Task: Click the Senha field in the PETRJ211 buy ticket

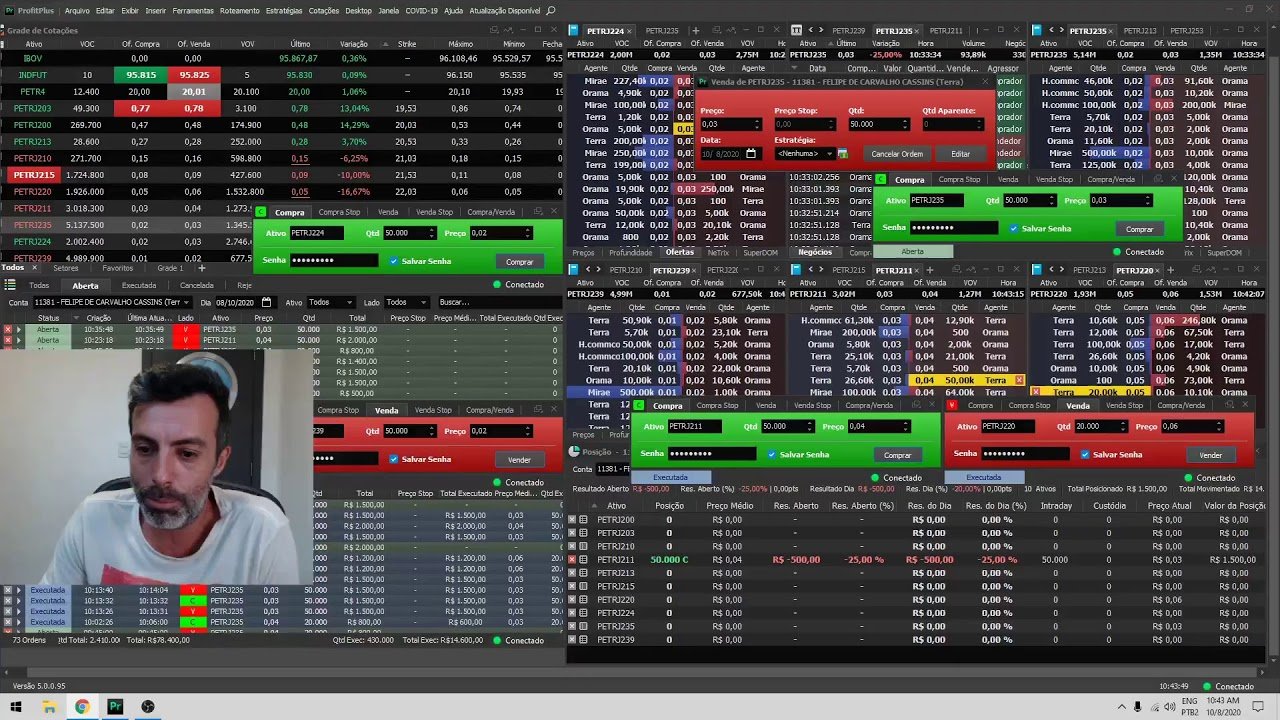Action: [x=712, y=454]
